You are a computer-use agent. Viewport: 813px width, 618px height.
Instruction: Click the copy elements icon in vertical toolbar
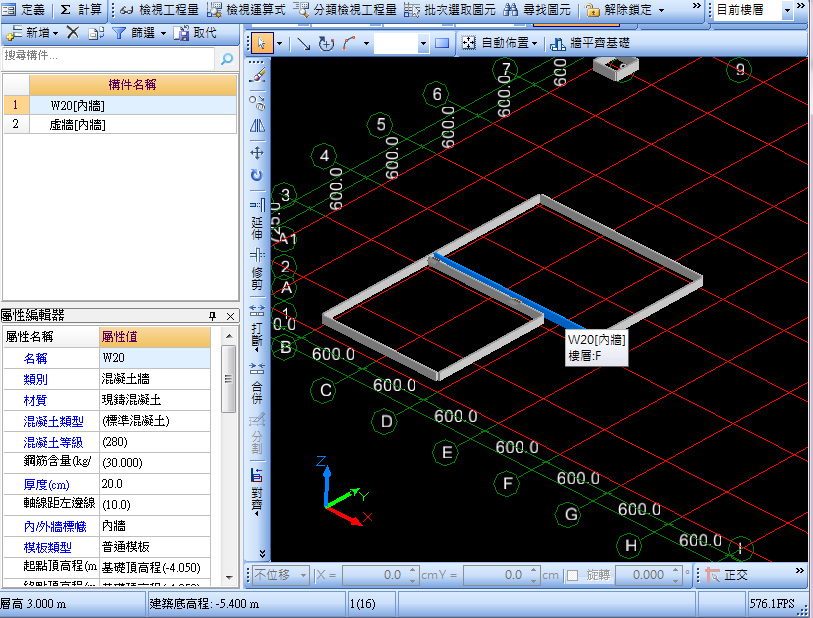coord(258,102)
